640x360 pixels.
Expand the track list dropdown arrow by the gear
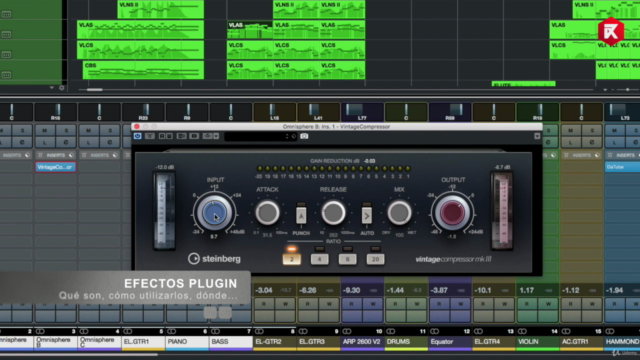coord(52,88)
